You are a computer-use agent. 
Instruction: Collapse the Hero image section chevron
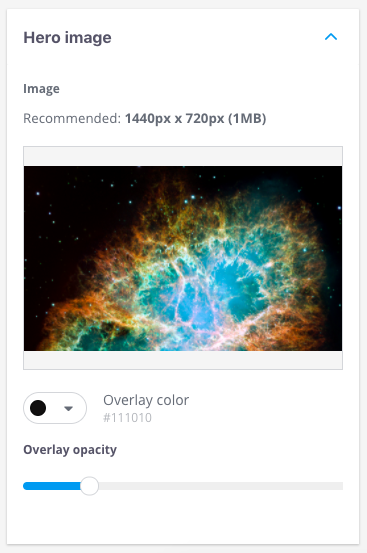point(331,37)
